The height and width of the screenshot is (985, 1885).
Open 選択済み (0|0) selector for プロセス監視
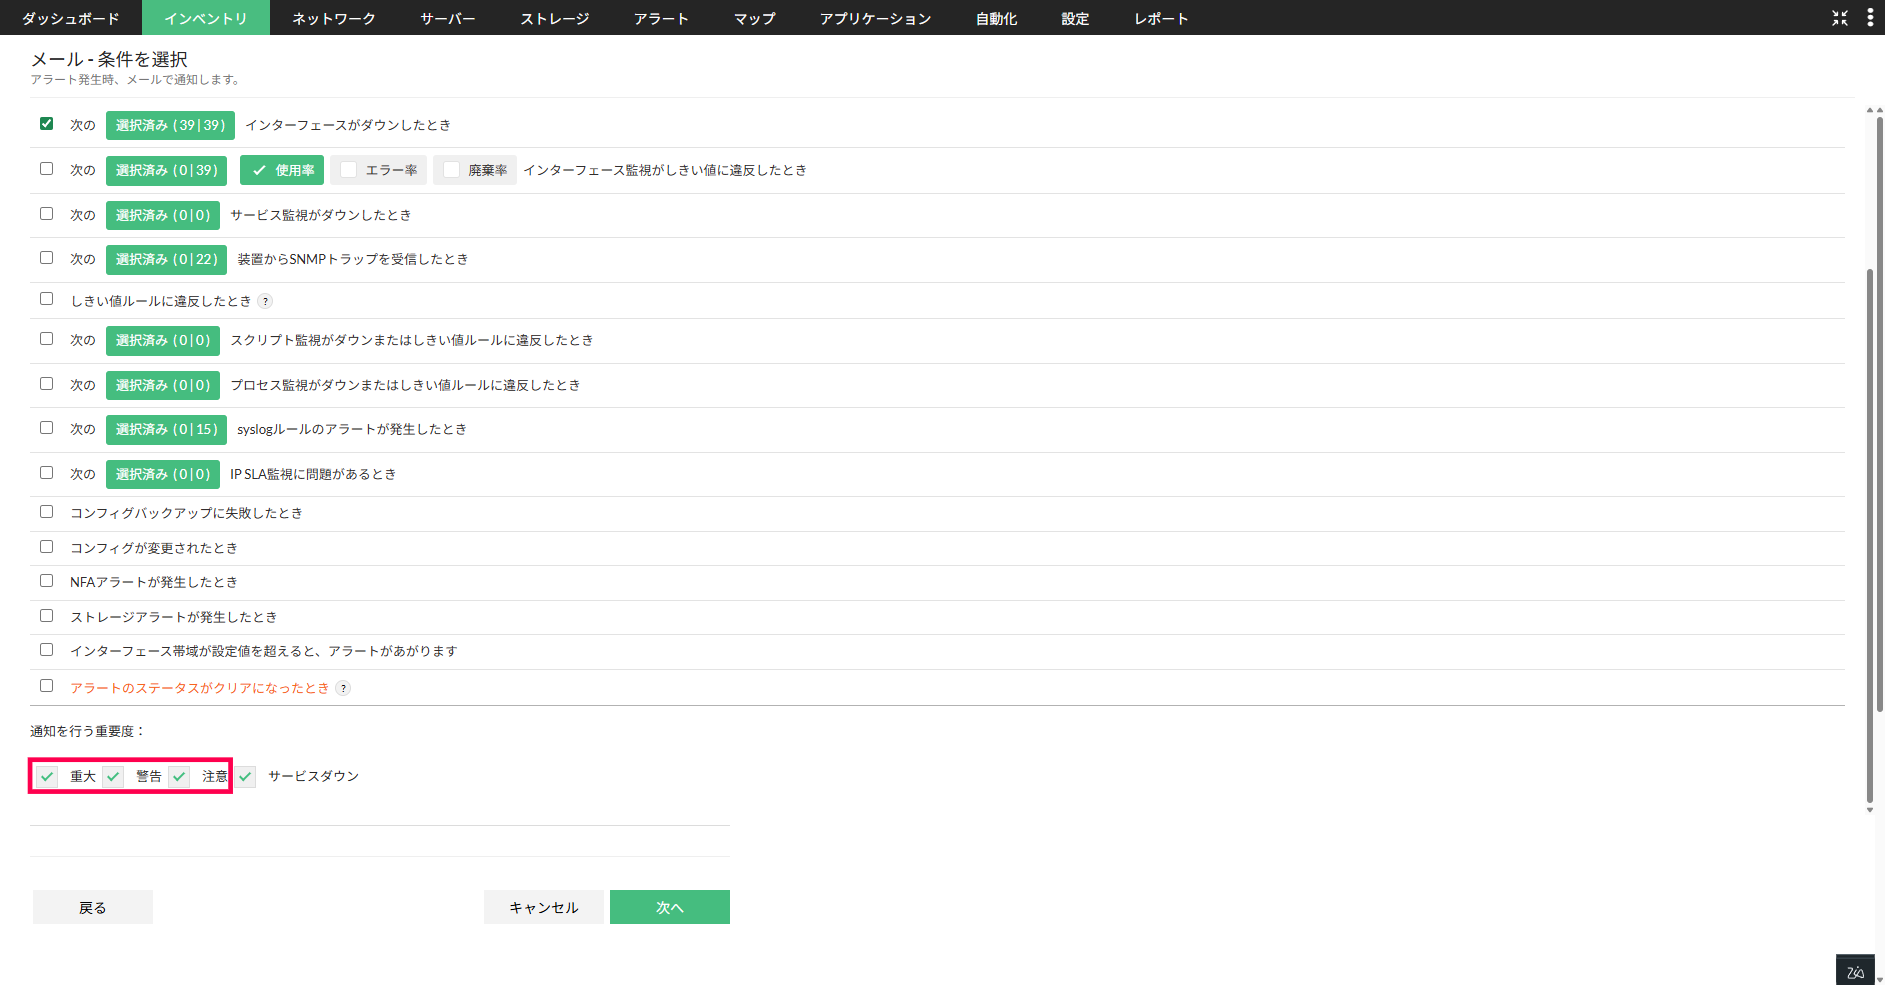[x=163, y=385]
